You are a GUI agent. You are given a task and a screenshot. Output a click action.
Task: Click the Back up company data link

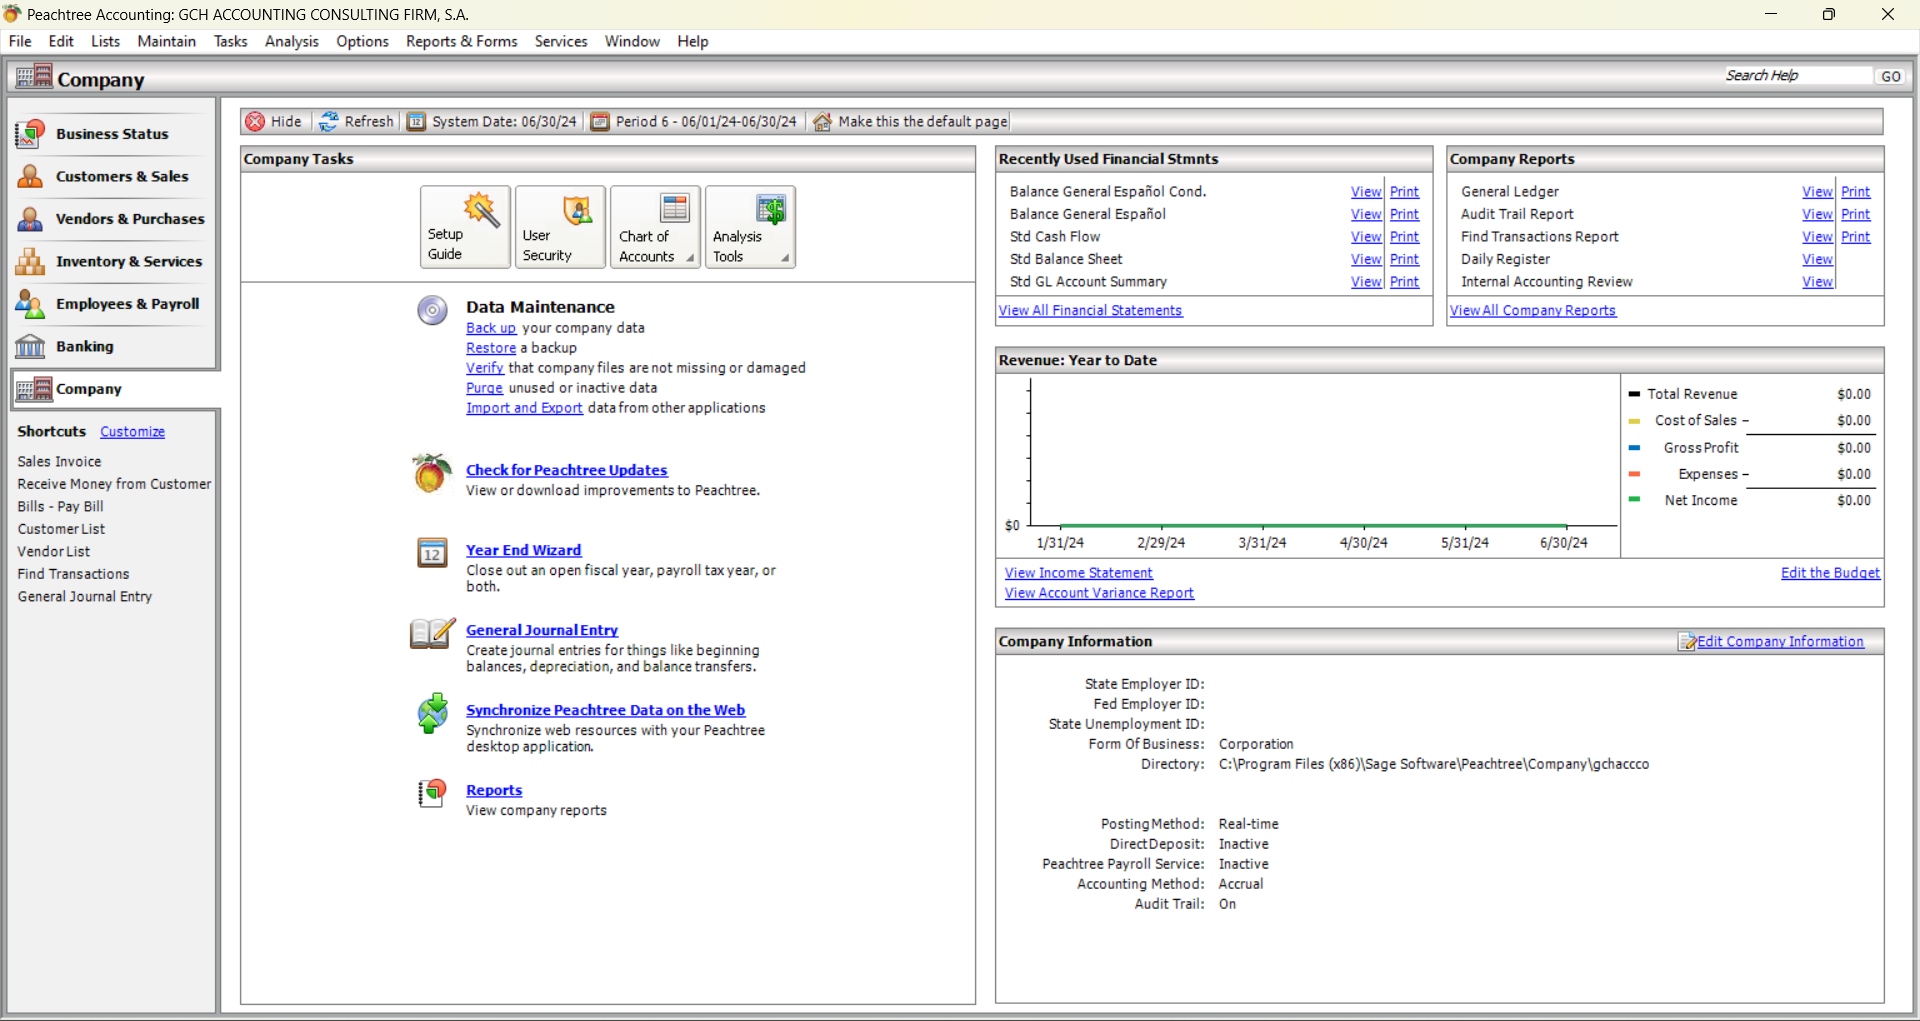click(x=491, y=328)
